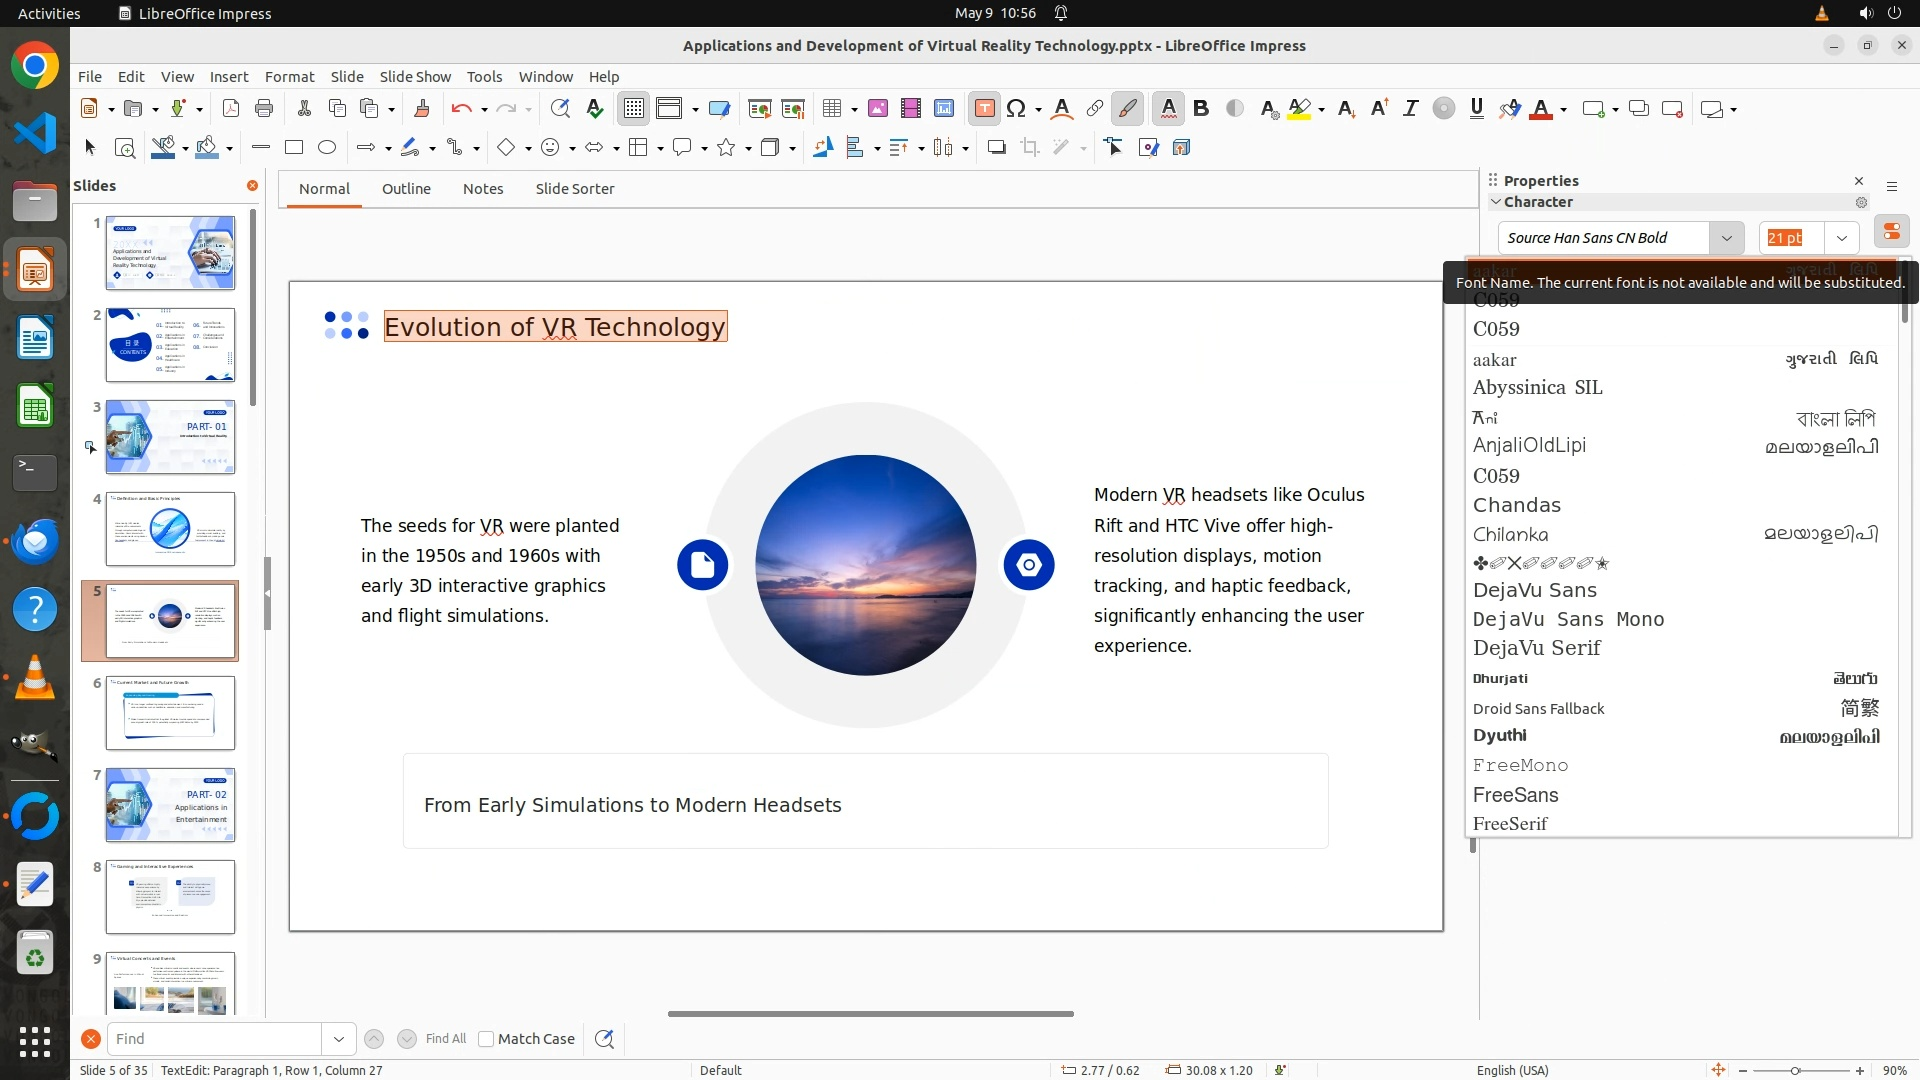
Task: Click the Print toolbar icon
Action: tap(264, 109)
